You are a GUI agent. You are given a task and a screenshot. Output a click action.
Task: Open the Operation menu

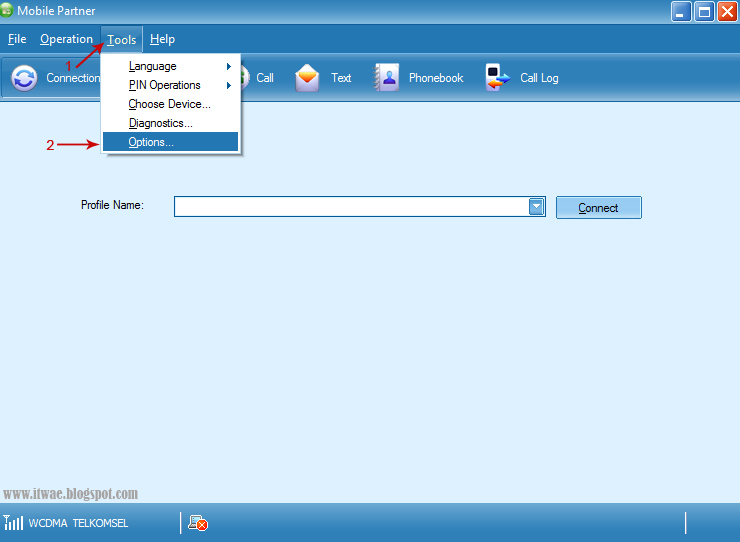point(66,39)
